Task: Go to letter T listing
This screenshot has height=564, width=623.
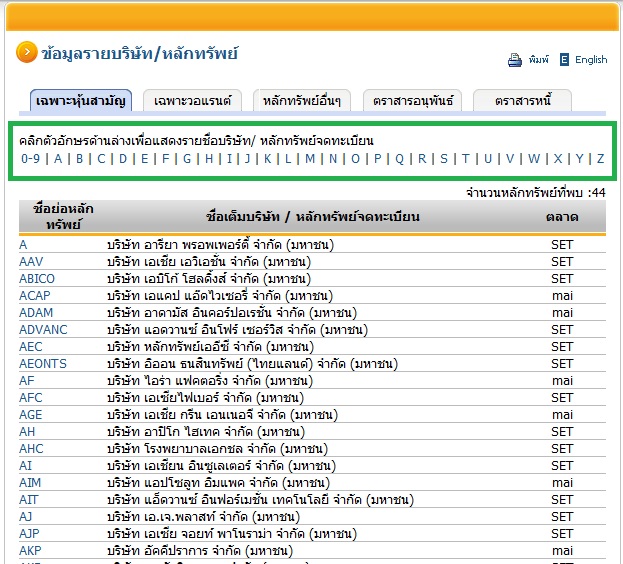Action: click(466, 159)
